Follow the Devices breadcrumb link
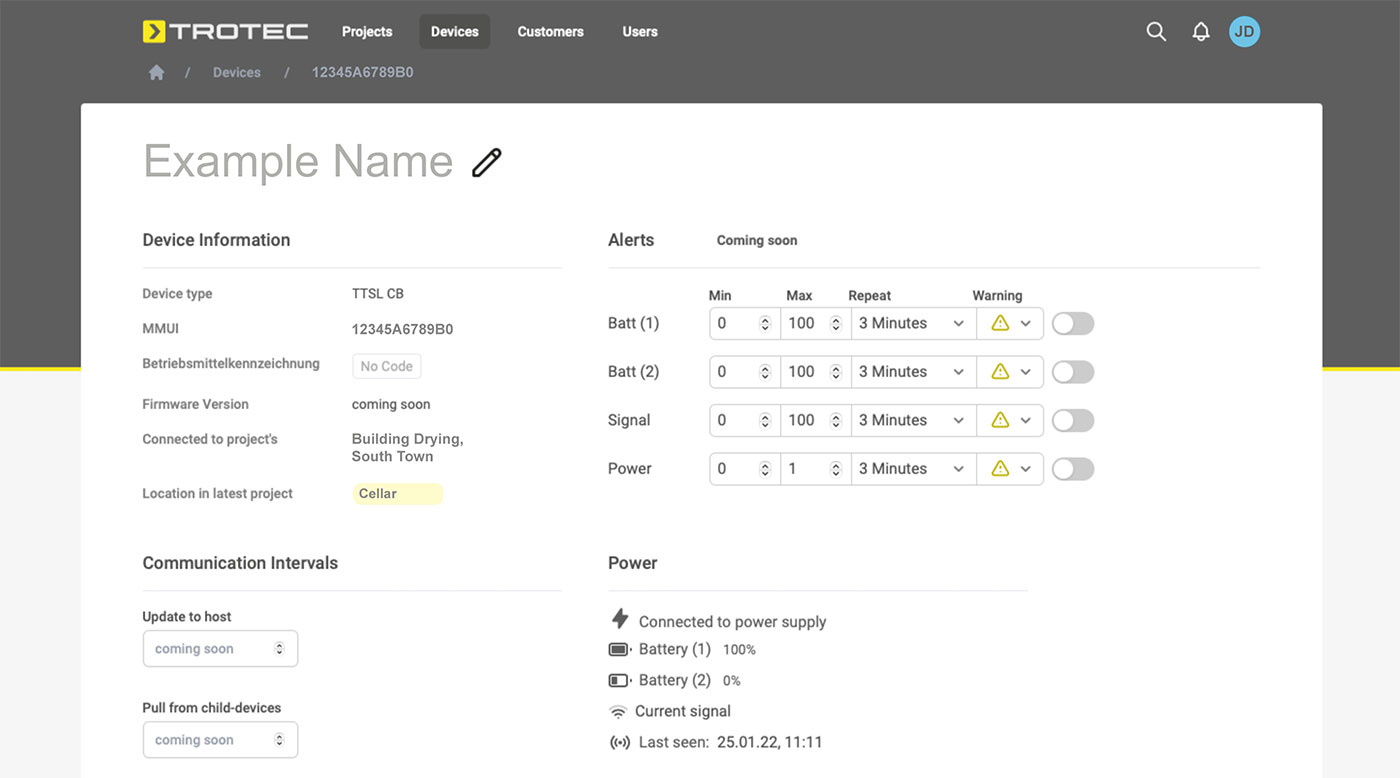 (x=237, y=72)
